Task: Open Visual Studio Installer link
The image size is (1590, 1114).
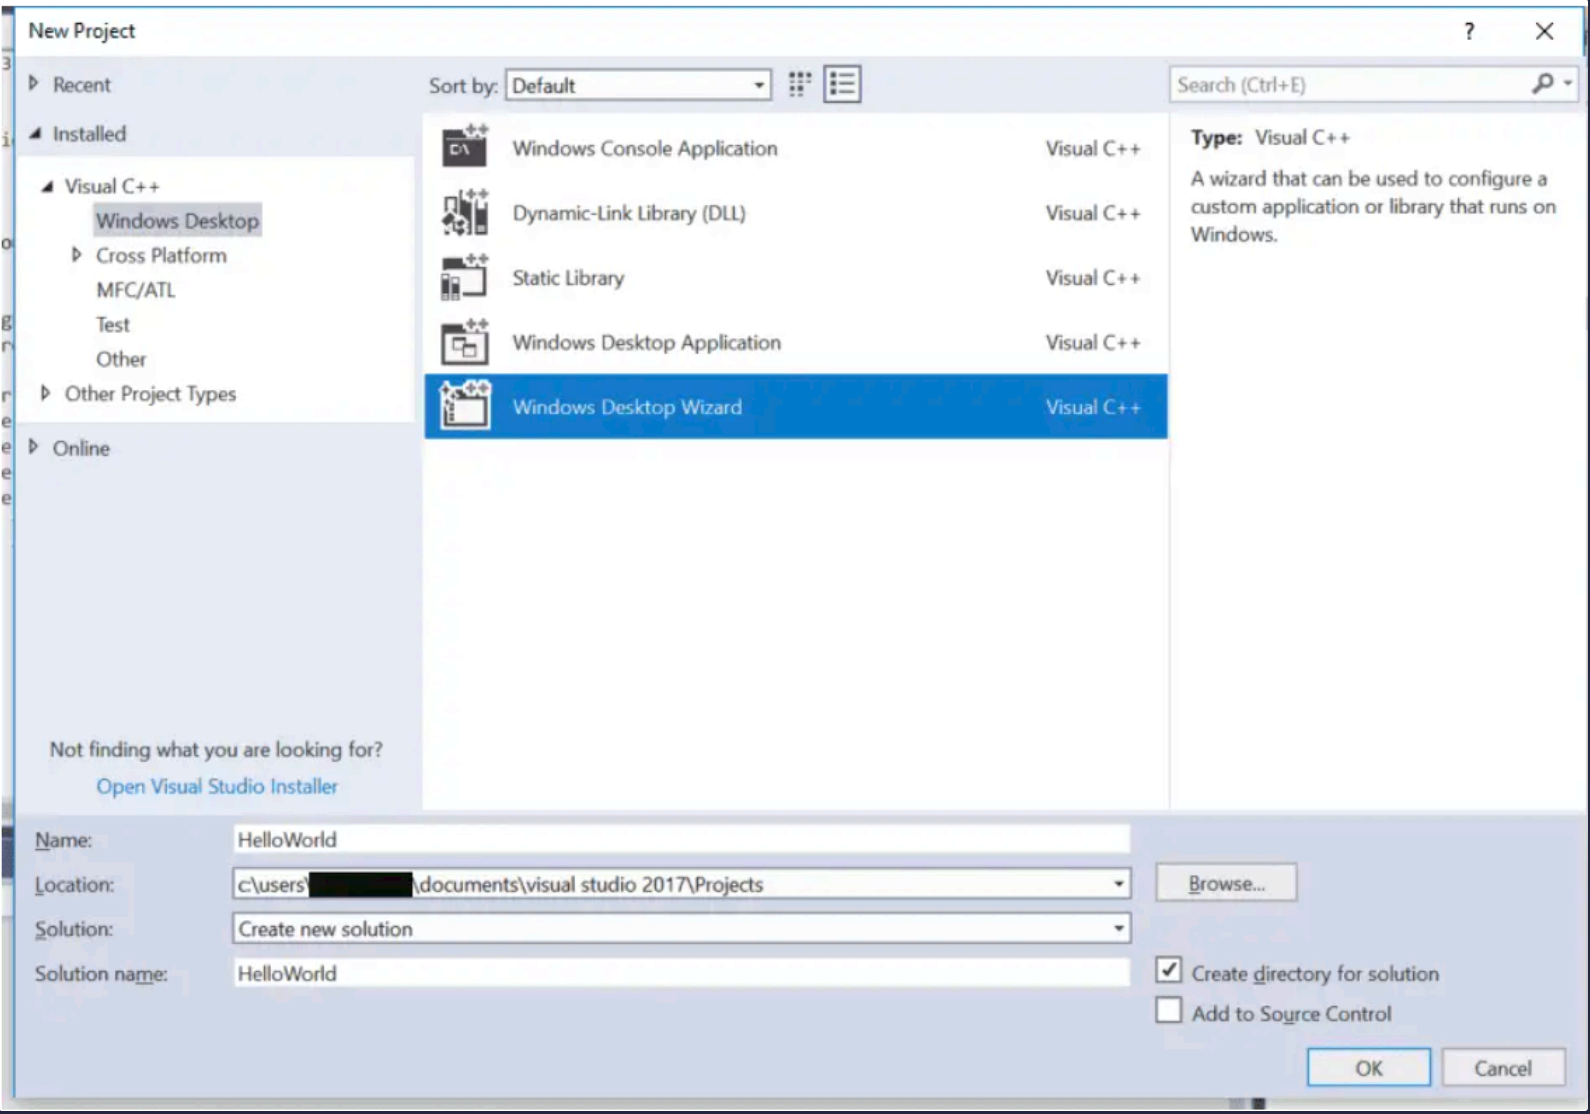Action: point(217,786)
